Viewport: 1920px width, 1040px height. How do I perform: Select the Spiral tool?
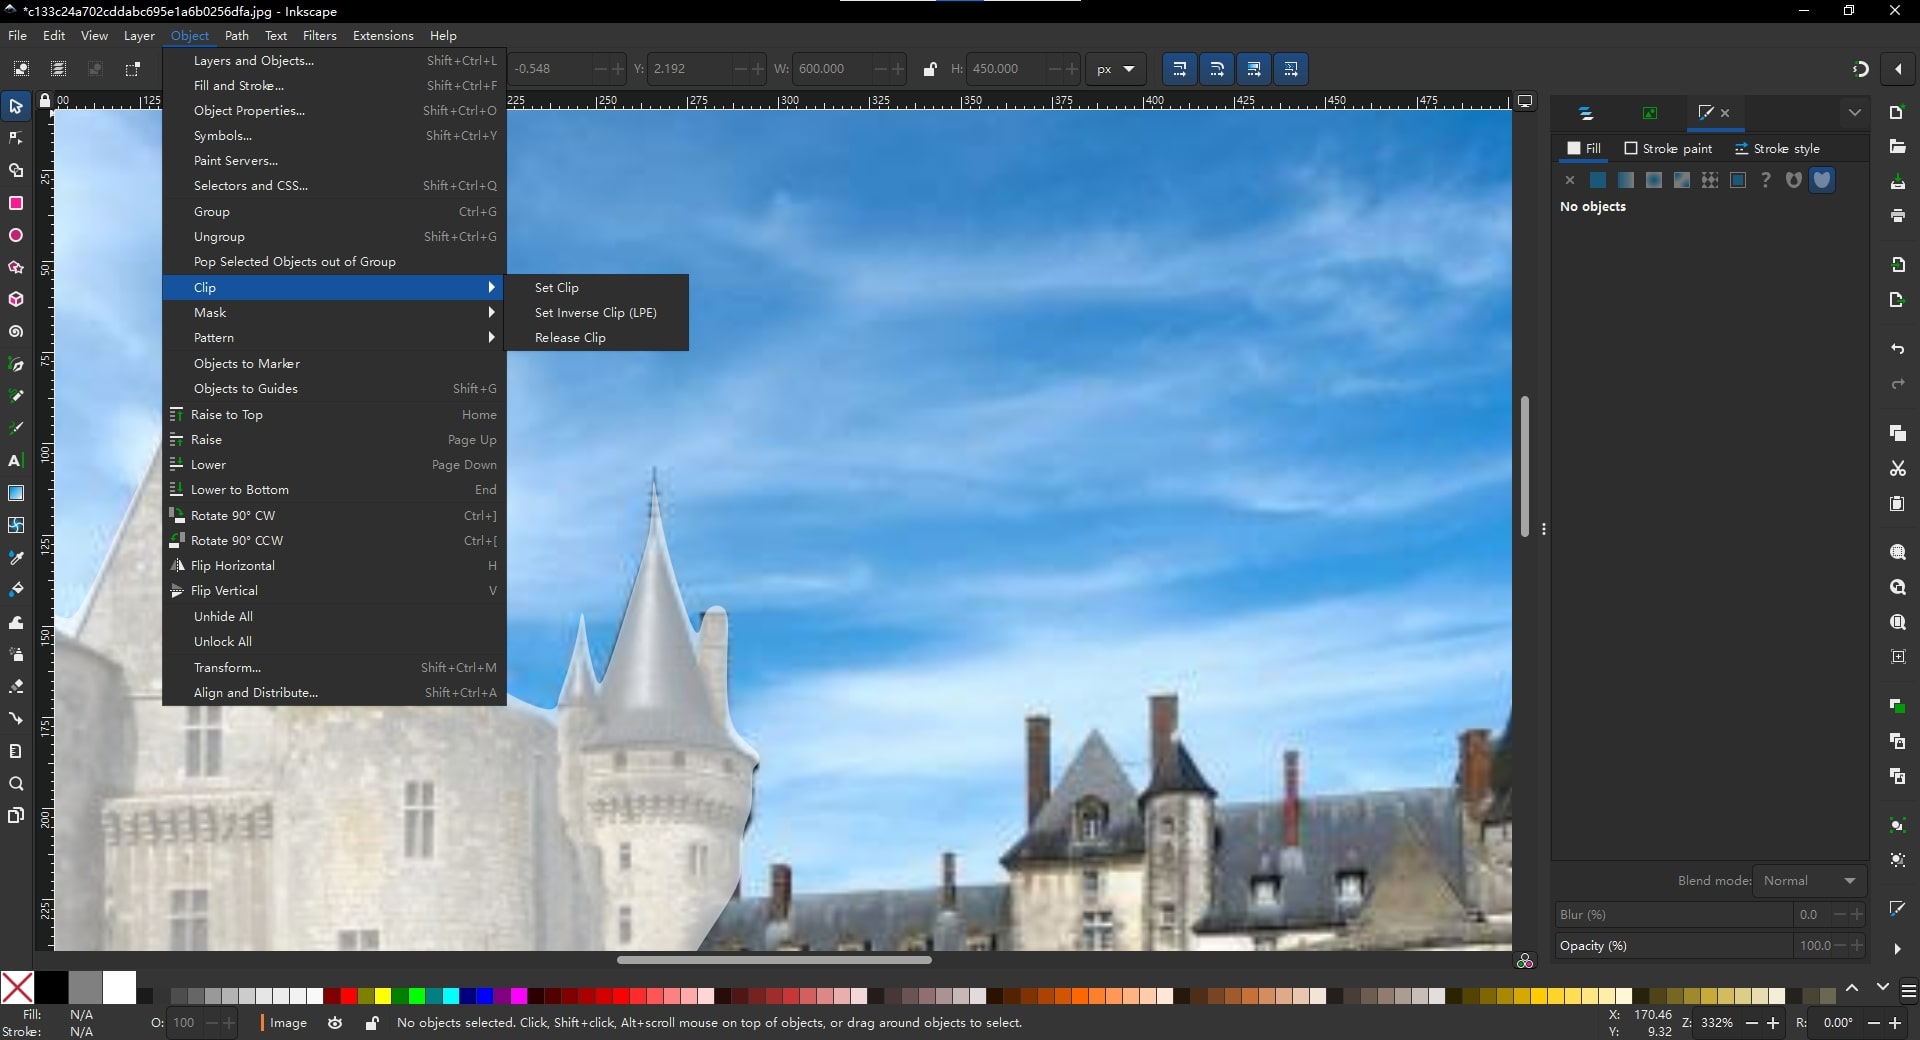(x=16, y=331)
